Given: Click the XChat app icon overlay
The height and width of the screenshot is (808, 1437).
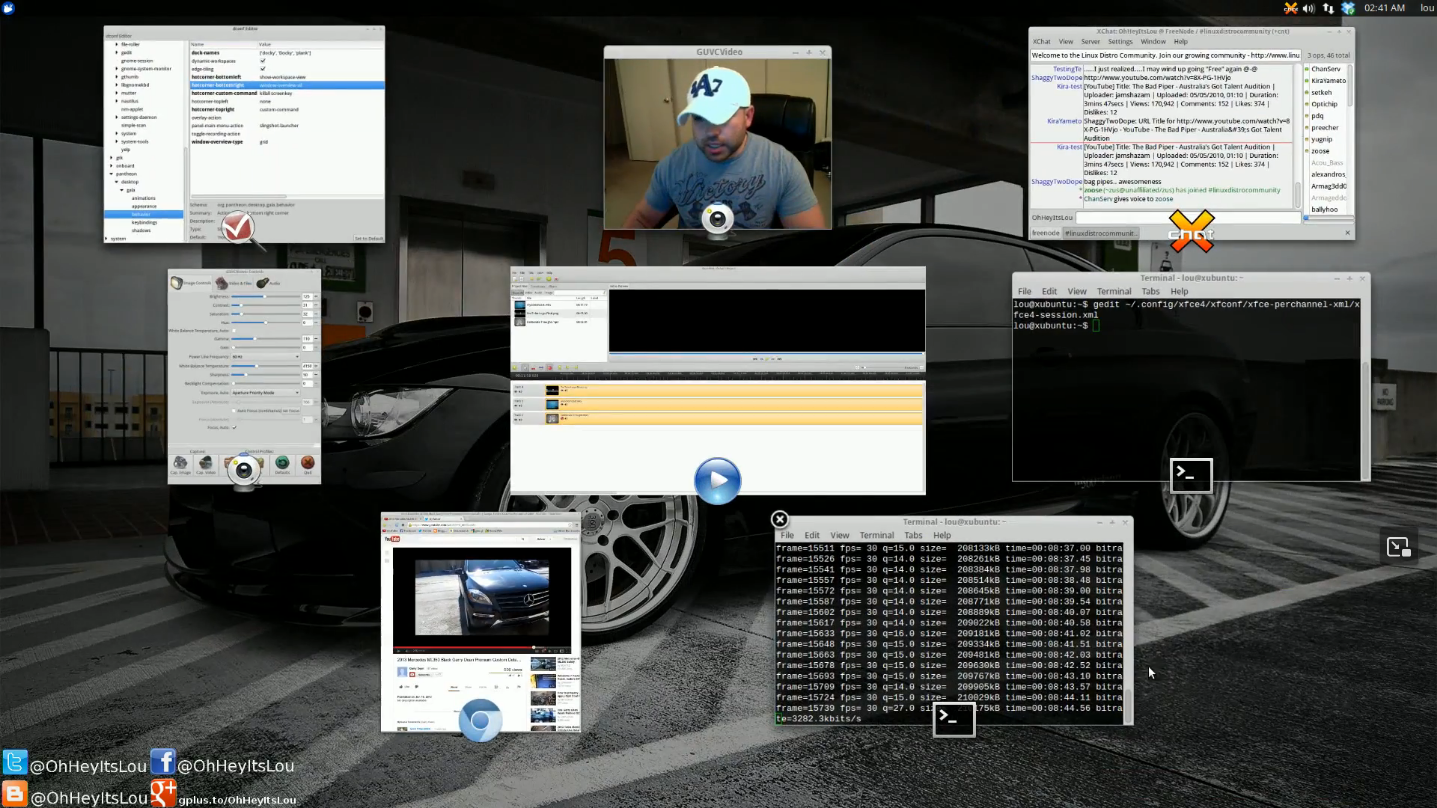Looking at the screenshot, I should 1191,232.
